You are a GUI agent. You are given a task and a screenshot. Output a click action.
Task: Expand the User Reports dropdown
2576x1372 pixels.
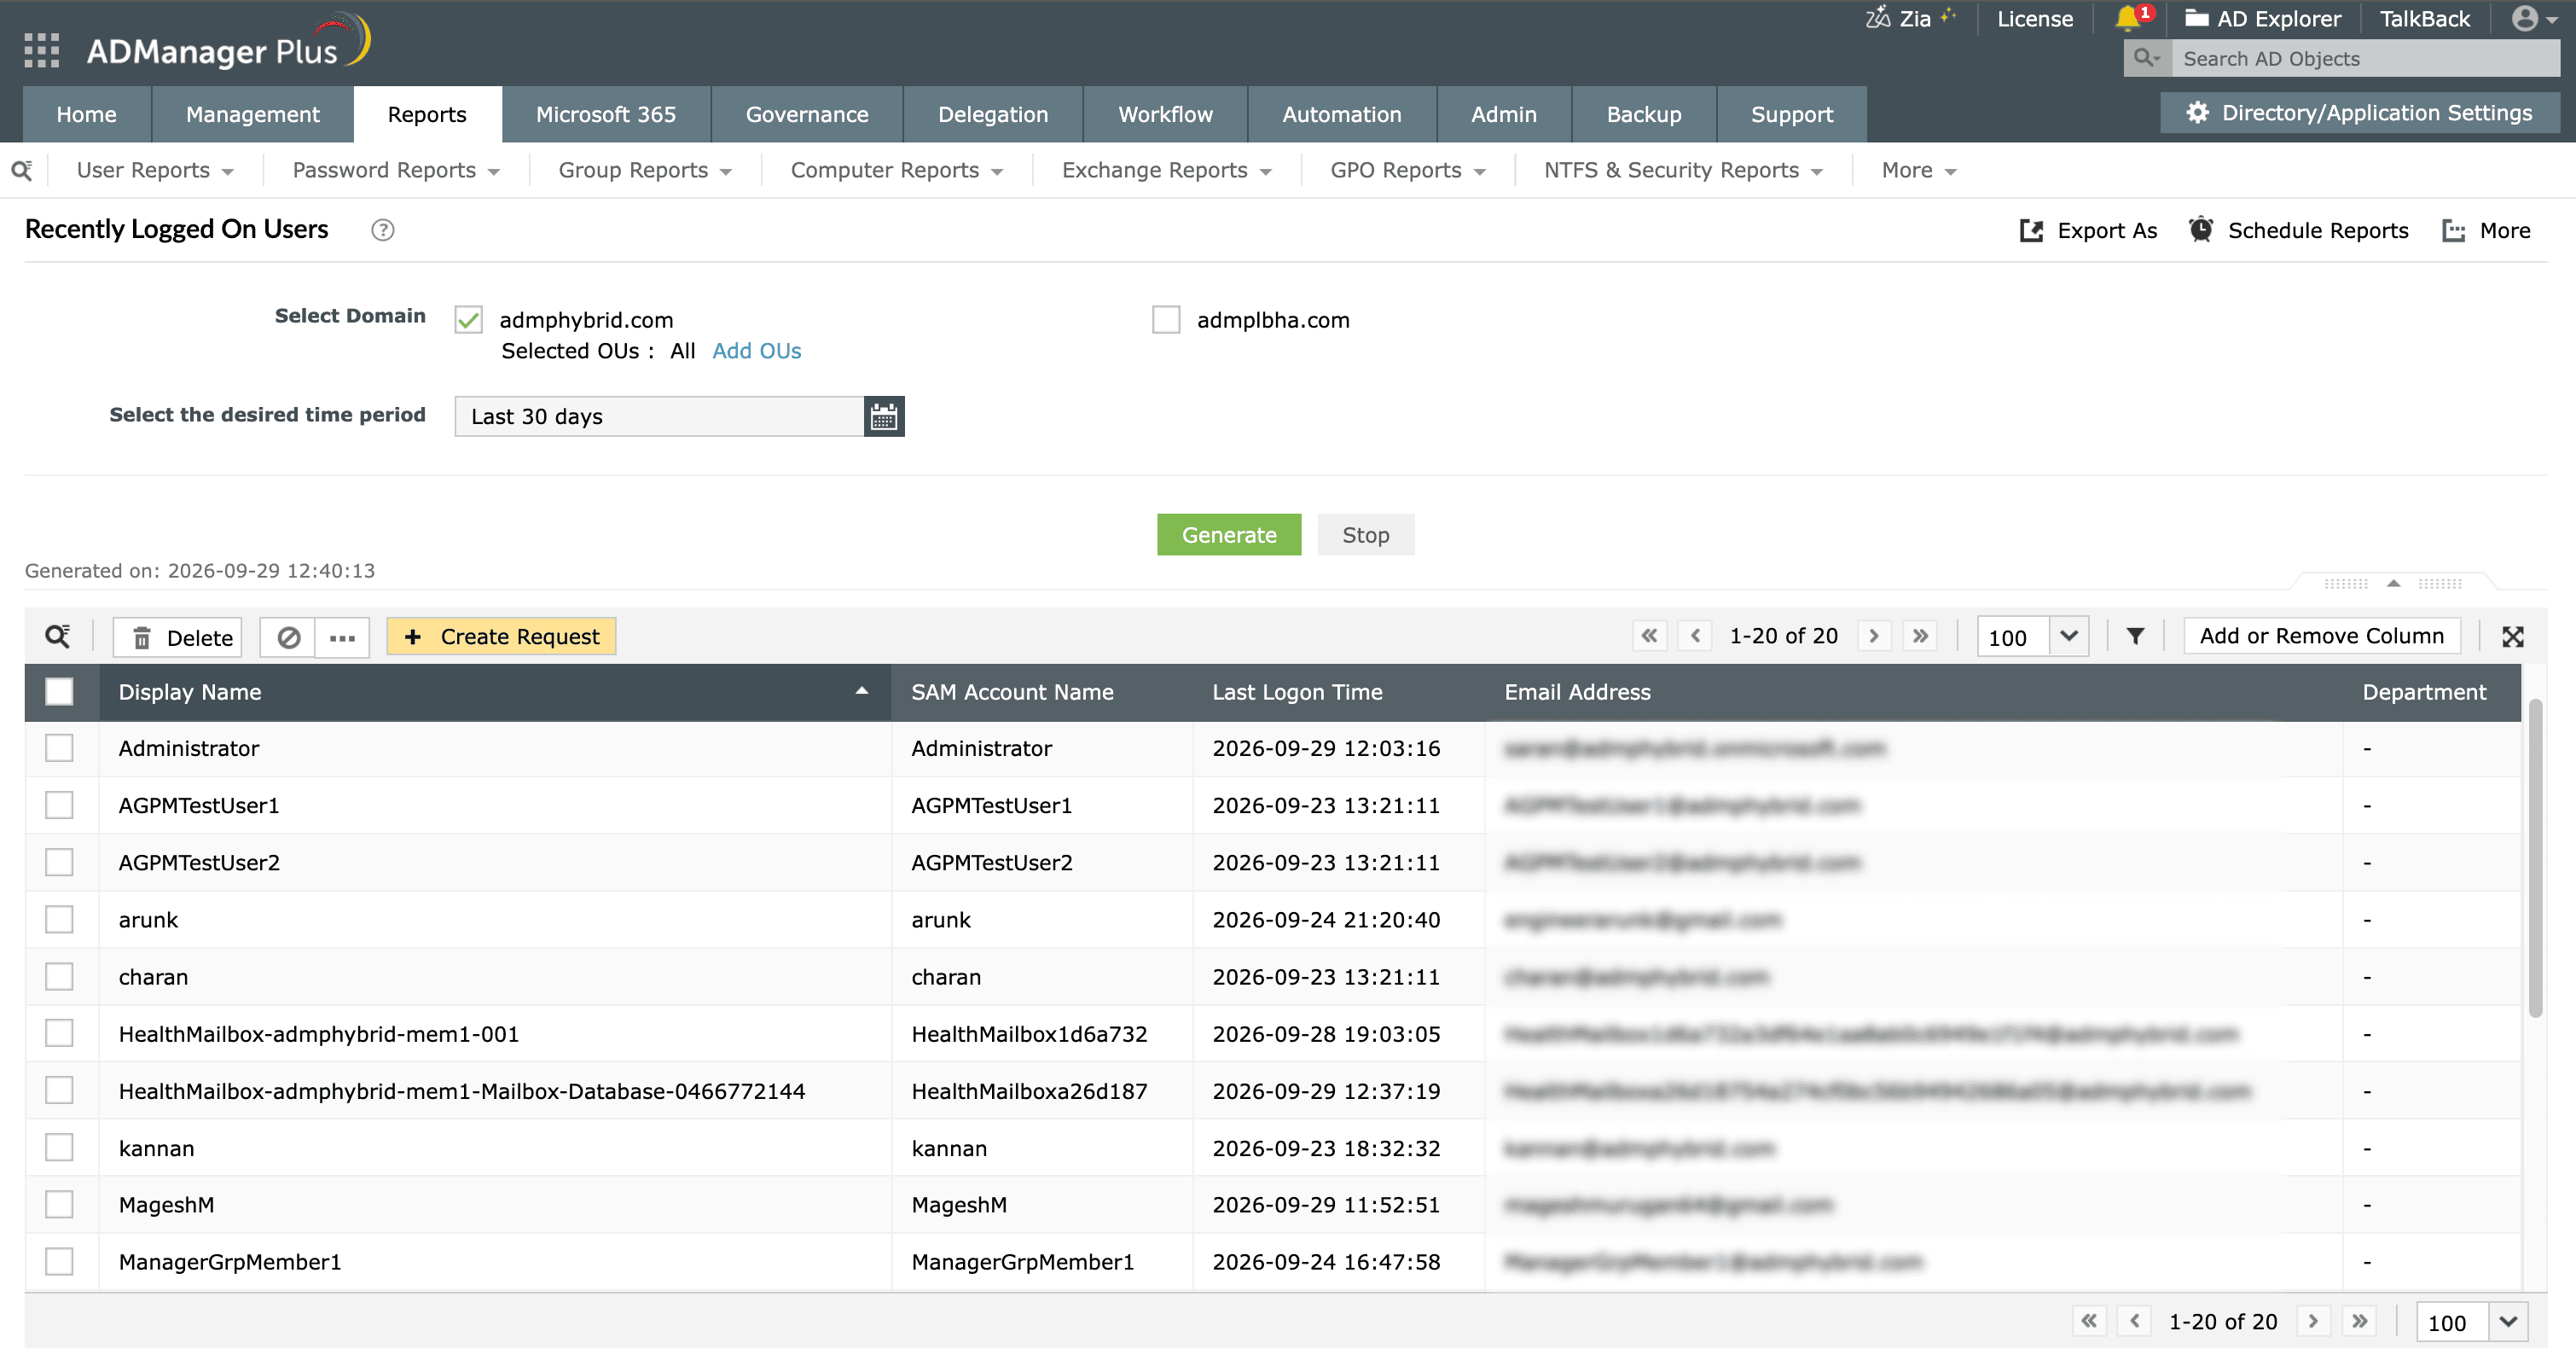tap(155, 170)
